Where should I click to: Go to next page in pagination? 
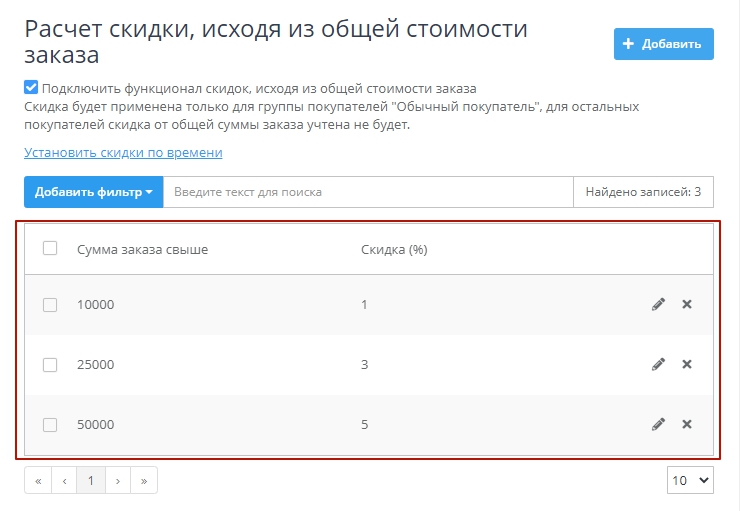coord(117,481)
